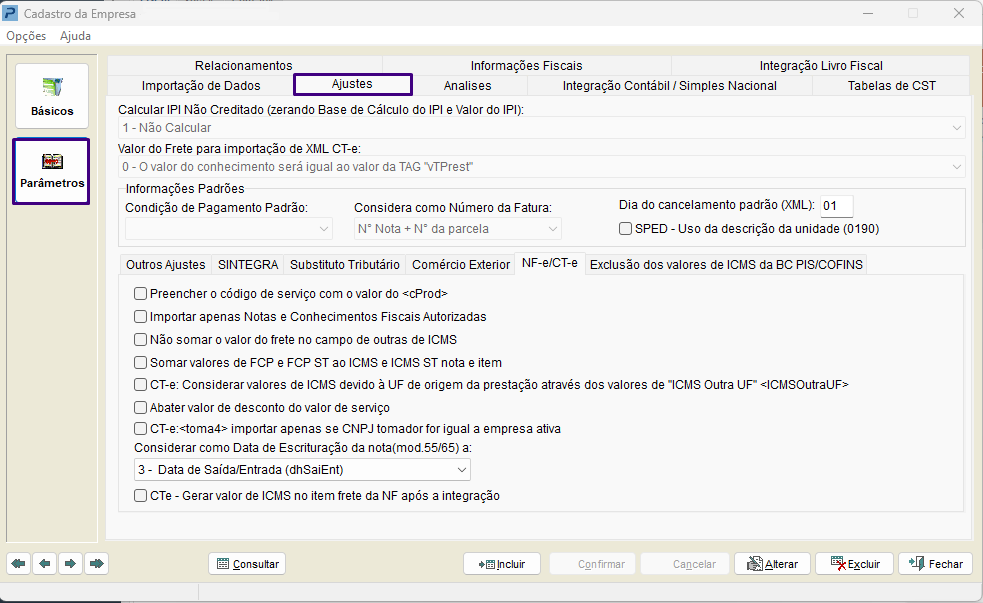This screenshot has width=983, height=603.
Task: Click the Consultar button
Action: tap(248, 564)
